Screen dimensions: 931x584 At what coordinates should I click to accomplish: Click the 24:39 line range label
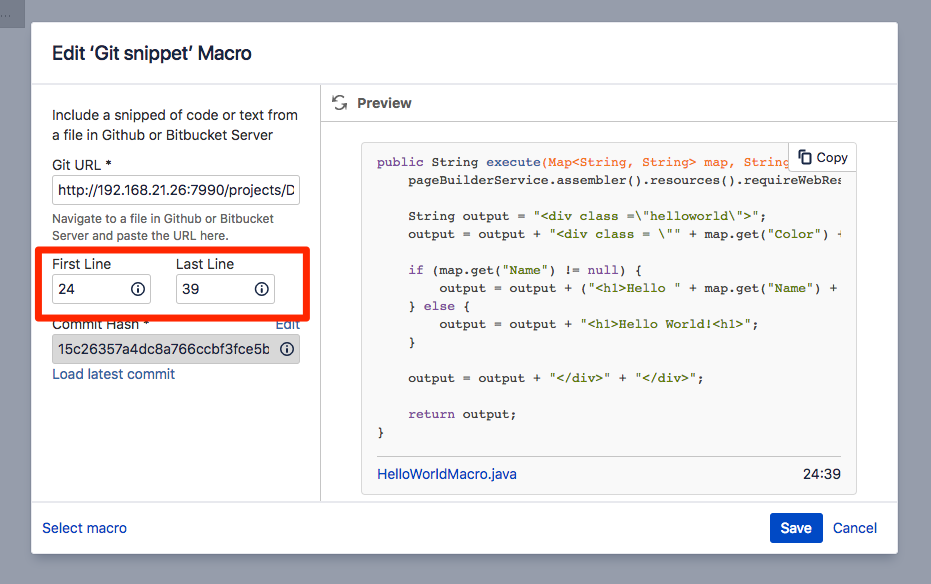point(821,474)
